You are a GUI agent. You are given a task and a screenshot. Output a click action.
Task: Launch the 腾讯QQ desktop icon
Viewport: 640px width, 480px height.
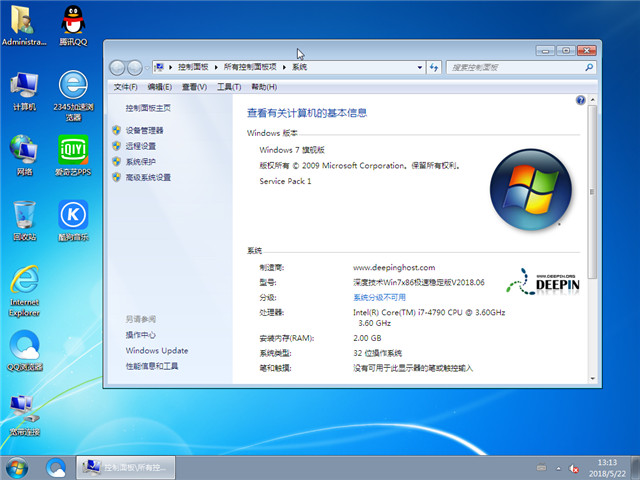(x=73, y=25)
